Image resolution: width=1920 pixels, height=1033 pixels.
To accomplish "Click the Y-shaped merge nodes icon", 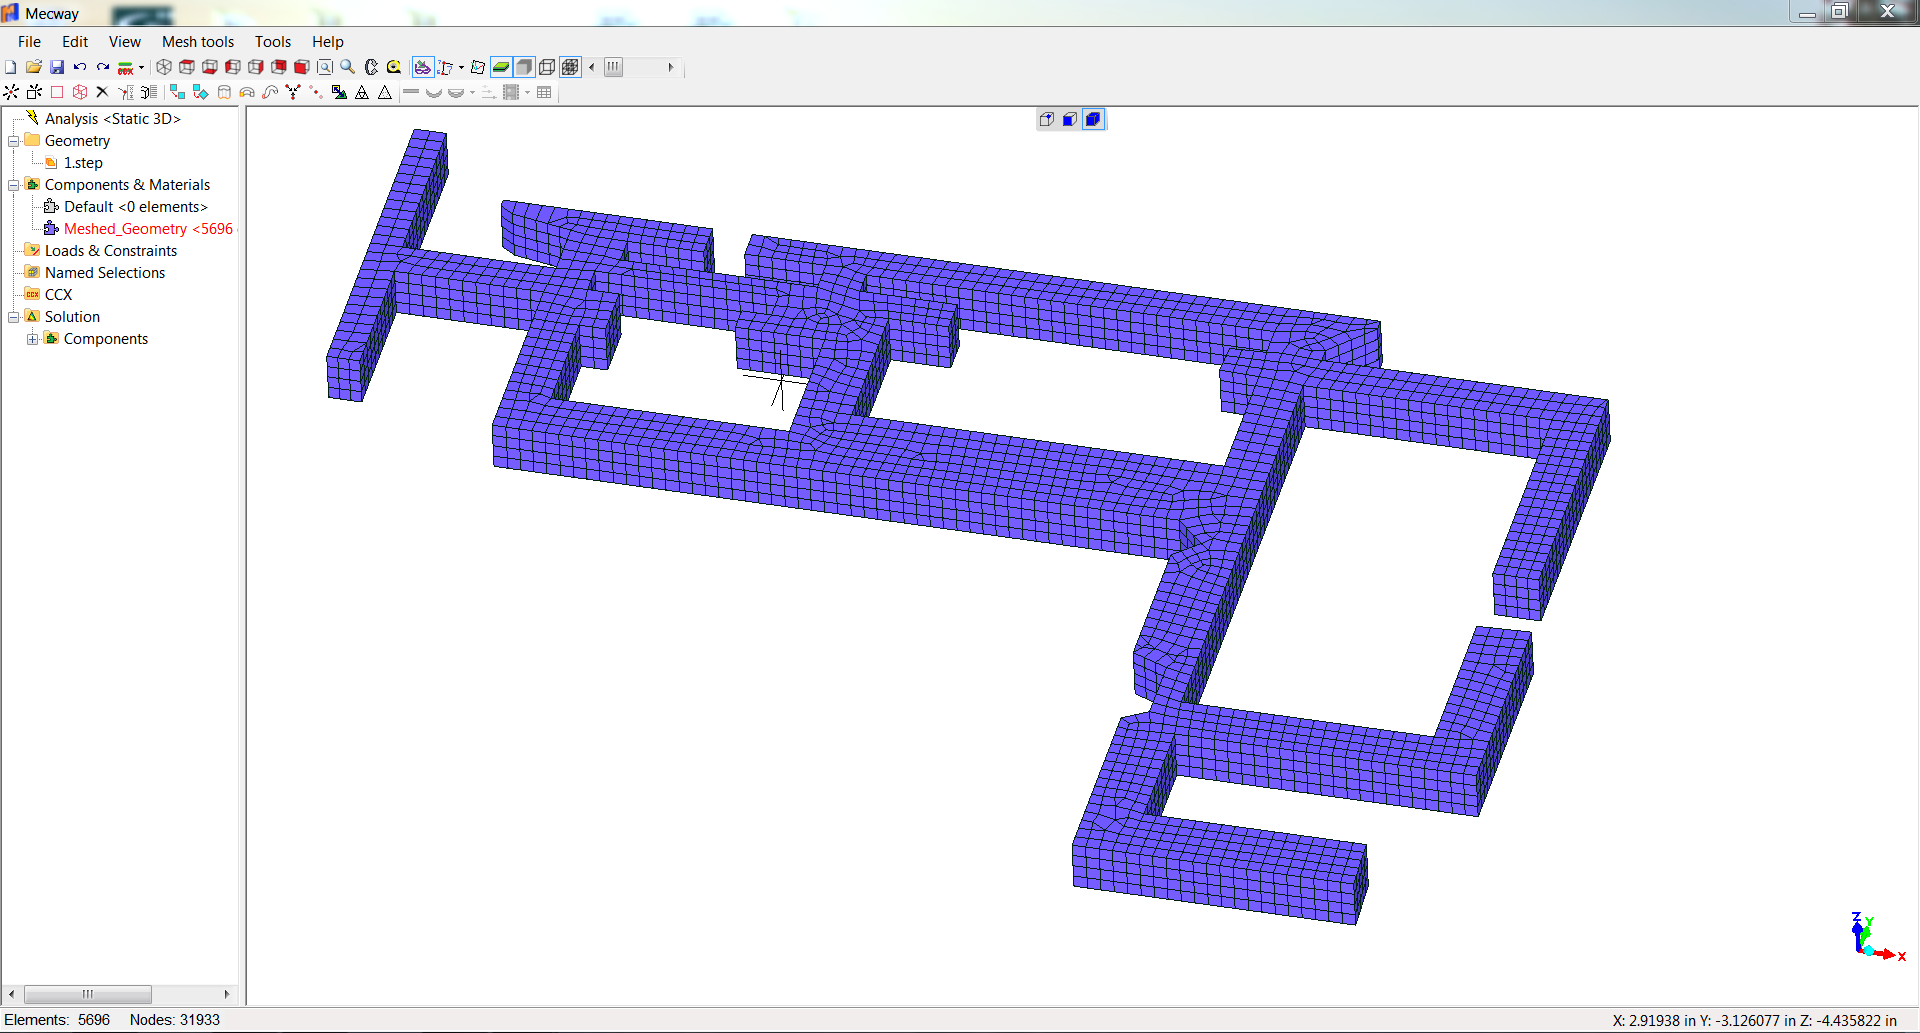I will click(x=293, y=92).
